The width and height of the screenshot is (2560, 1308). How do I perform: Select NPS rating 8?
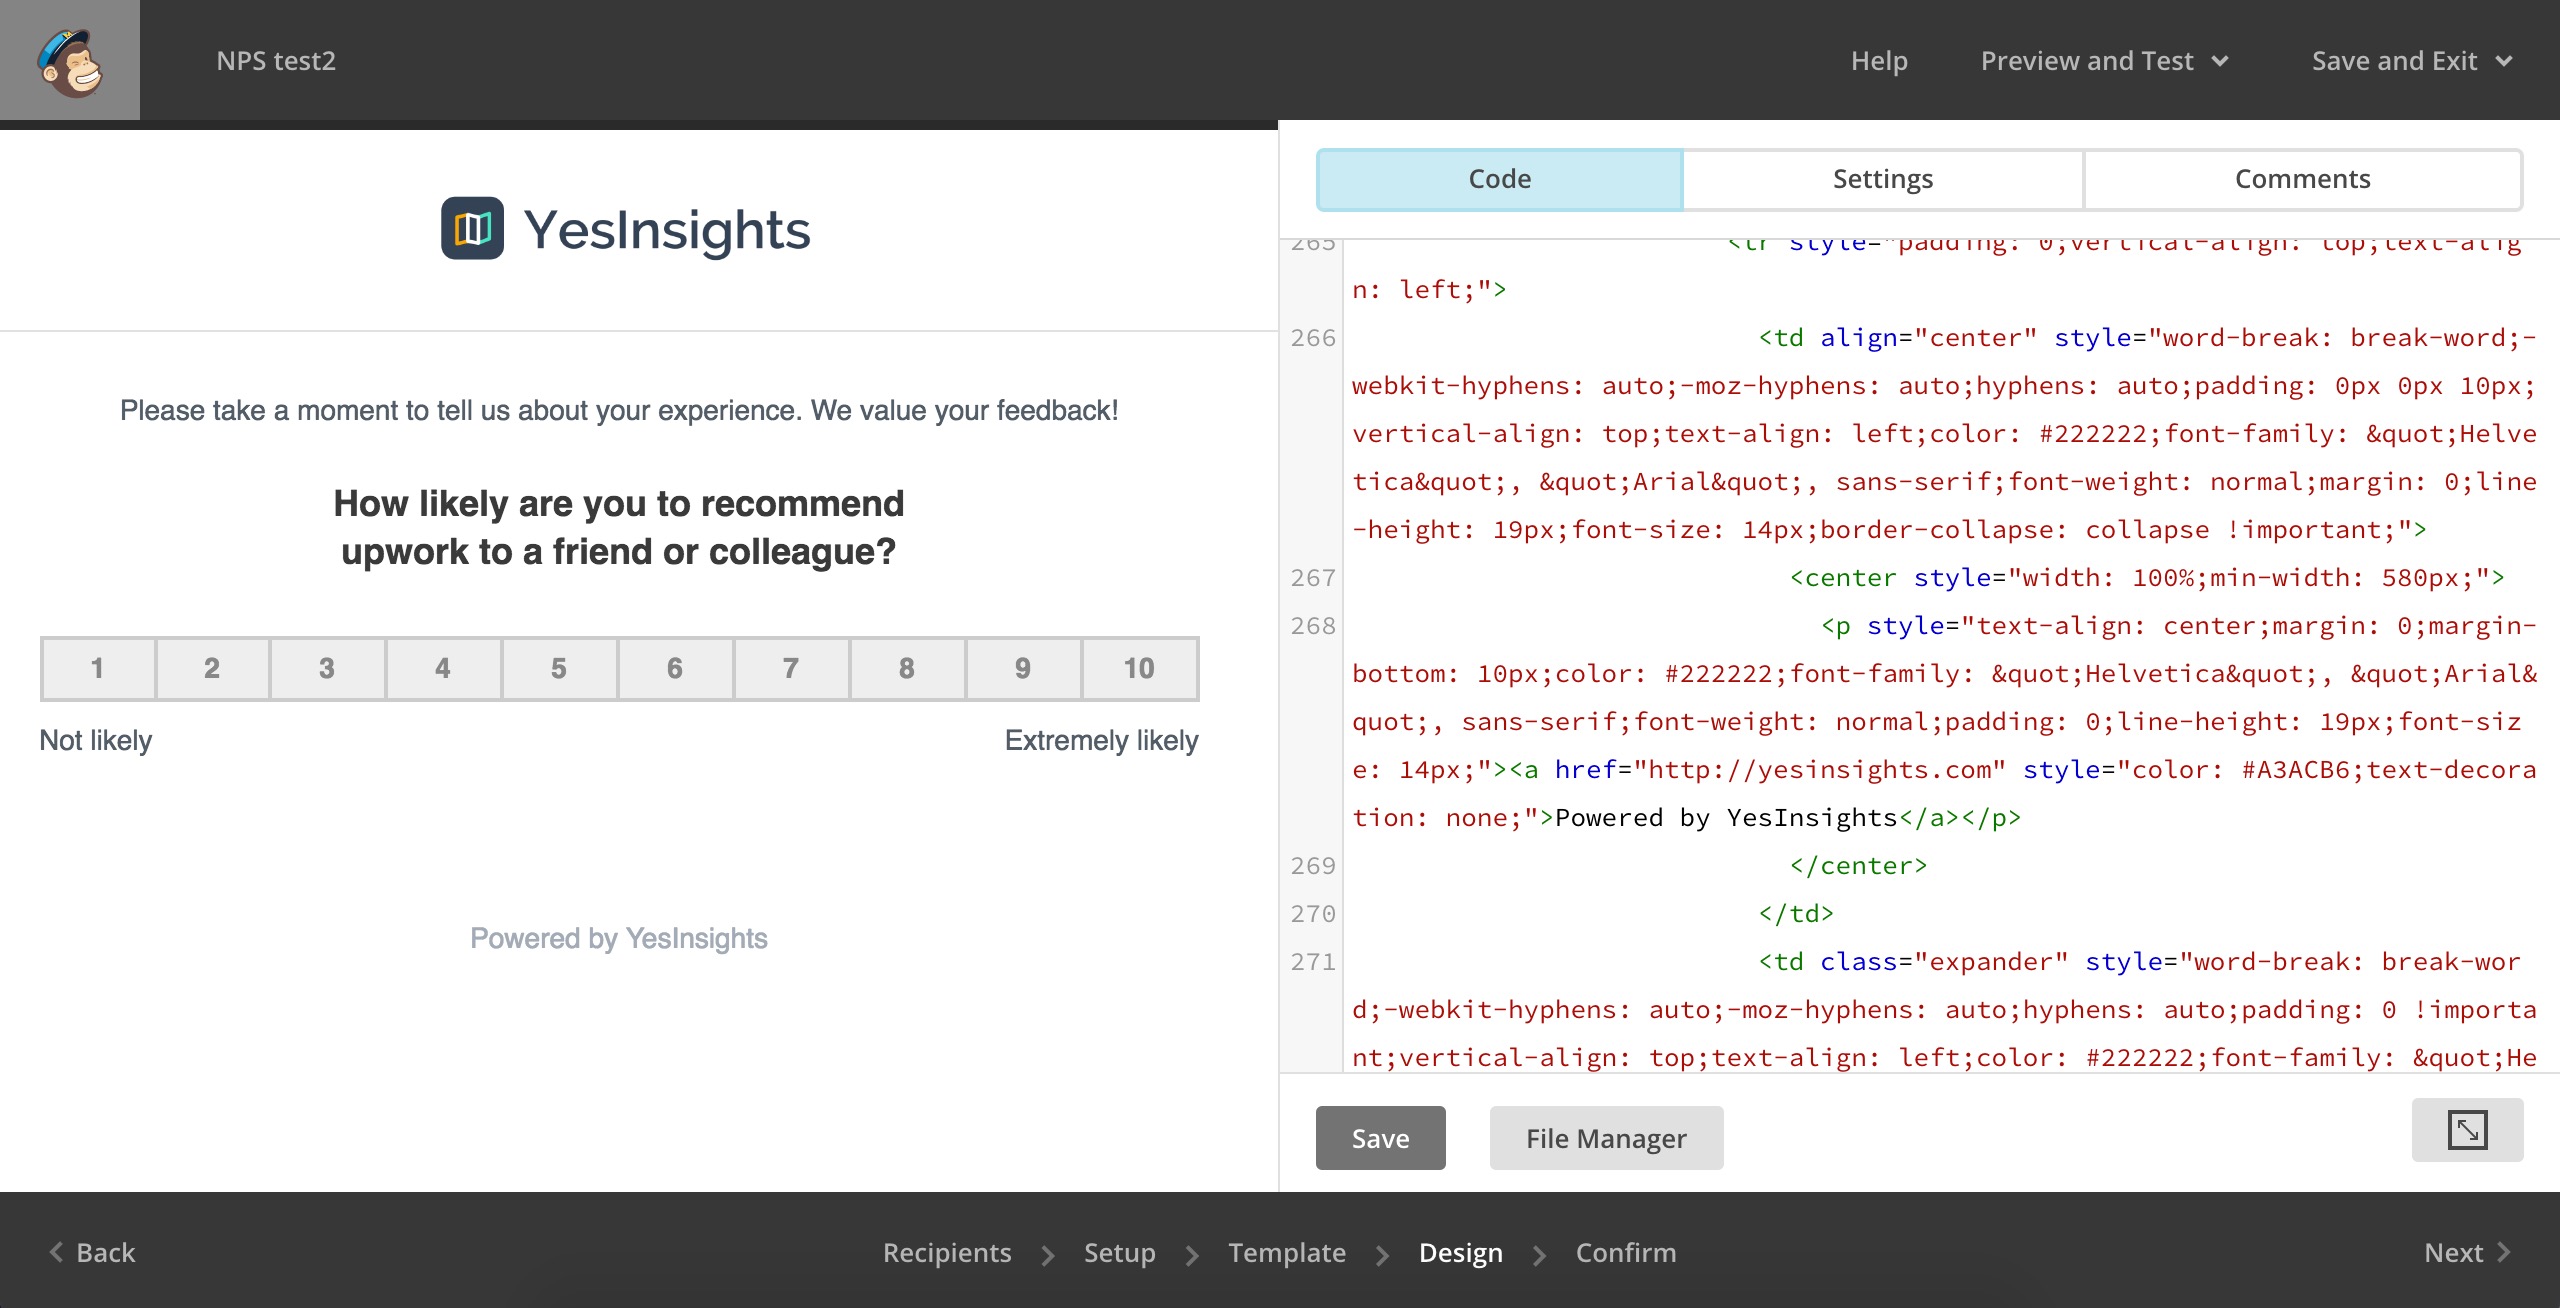907,668
